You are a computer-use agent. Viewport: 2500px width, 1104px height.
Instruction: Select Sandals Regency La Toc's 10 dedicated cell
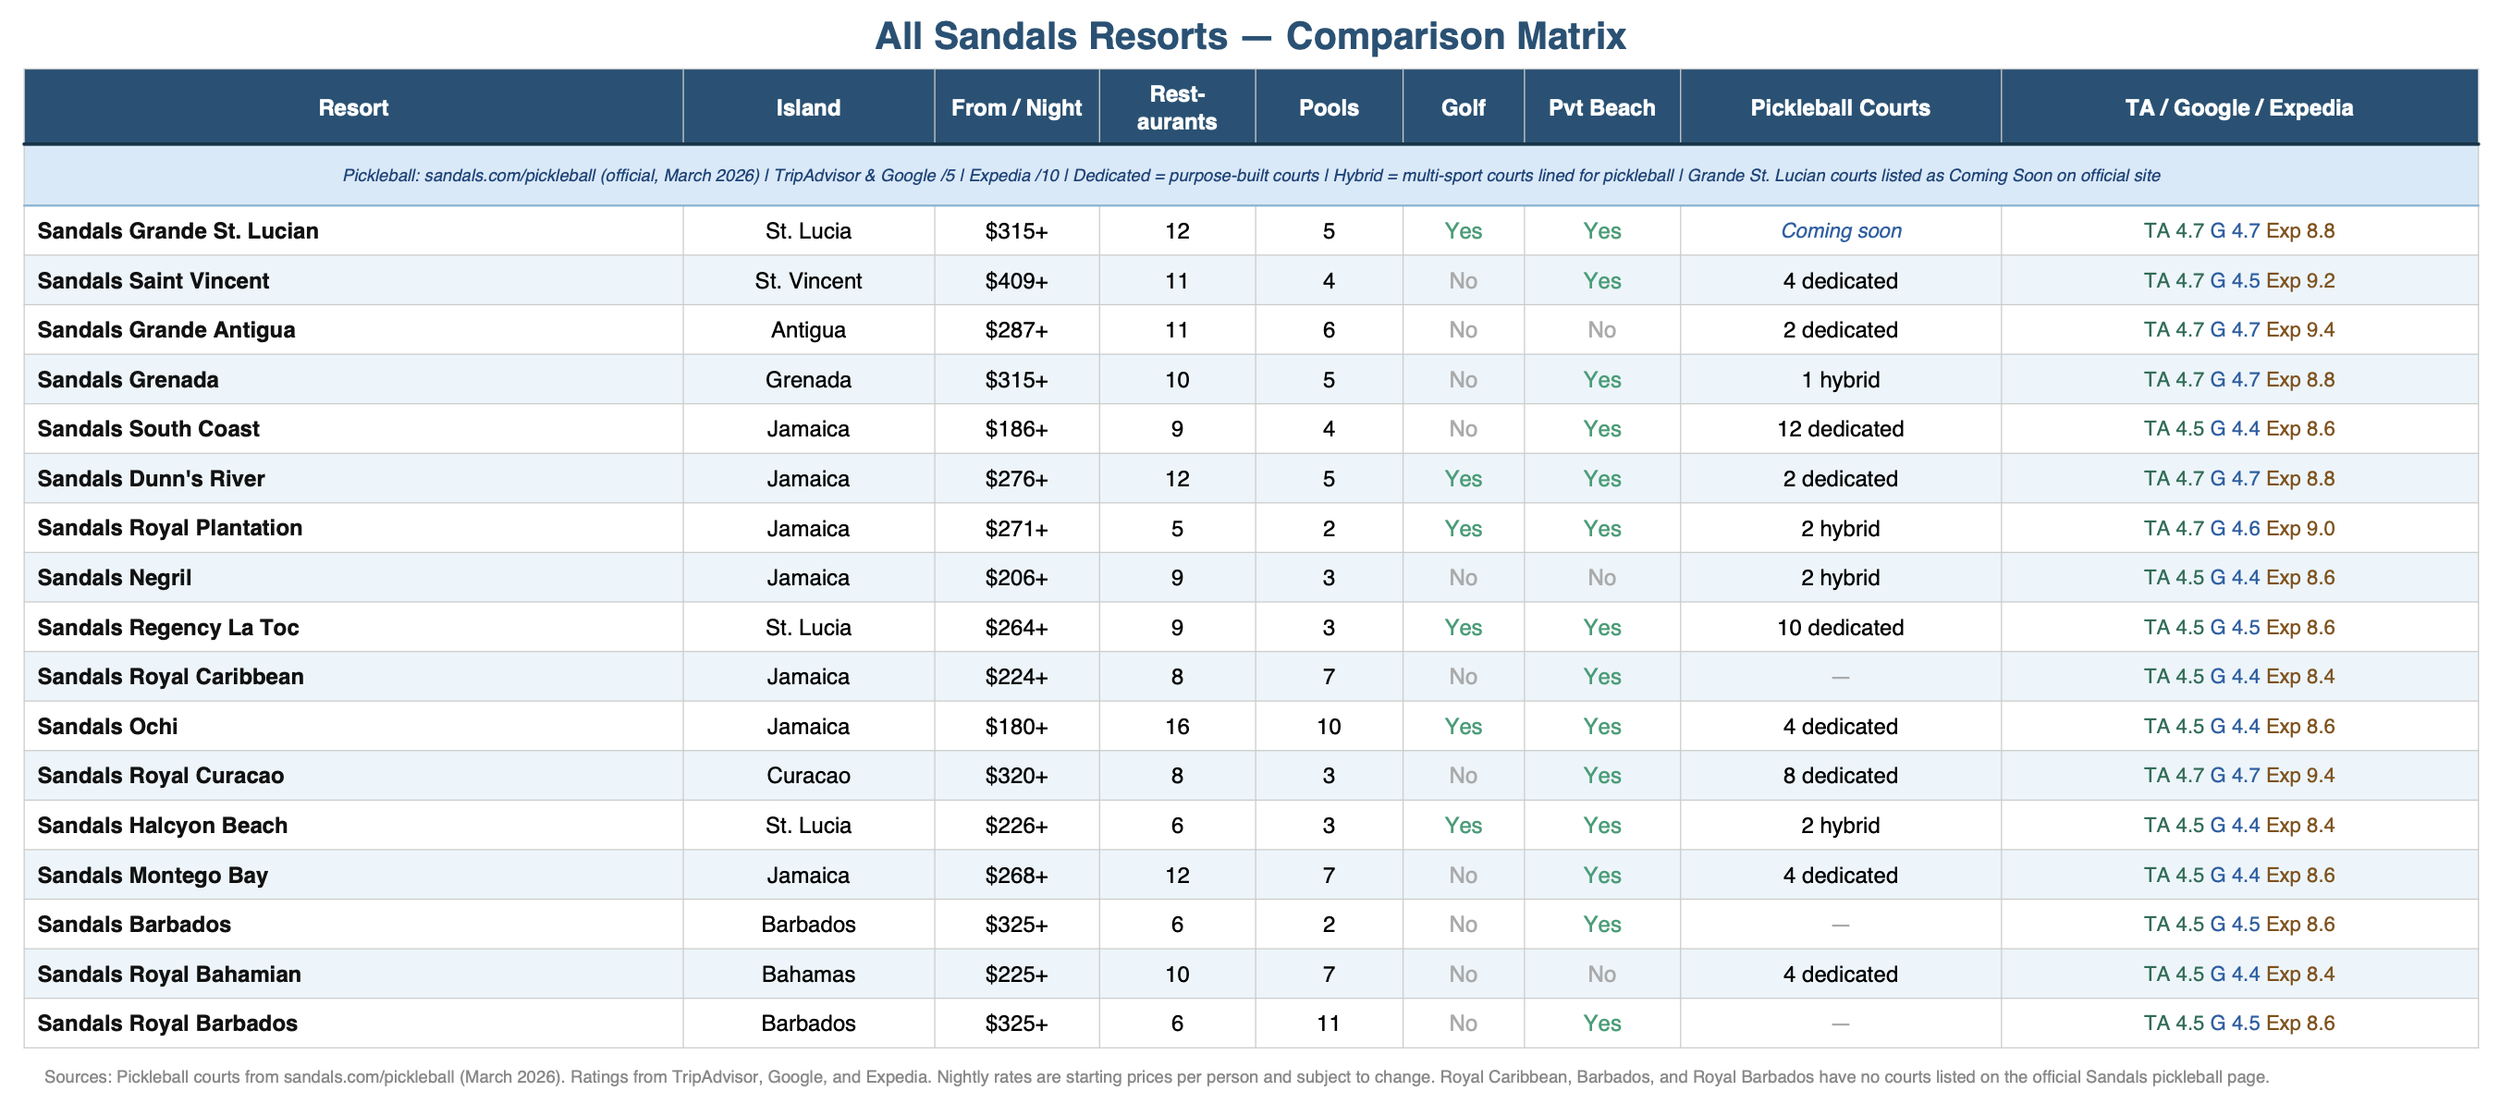[1840, 628]
